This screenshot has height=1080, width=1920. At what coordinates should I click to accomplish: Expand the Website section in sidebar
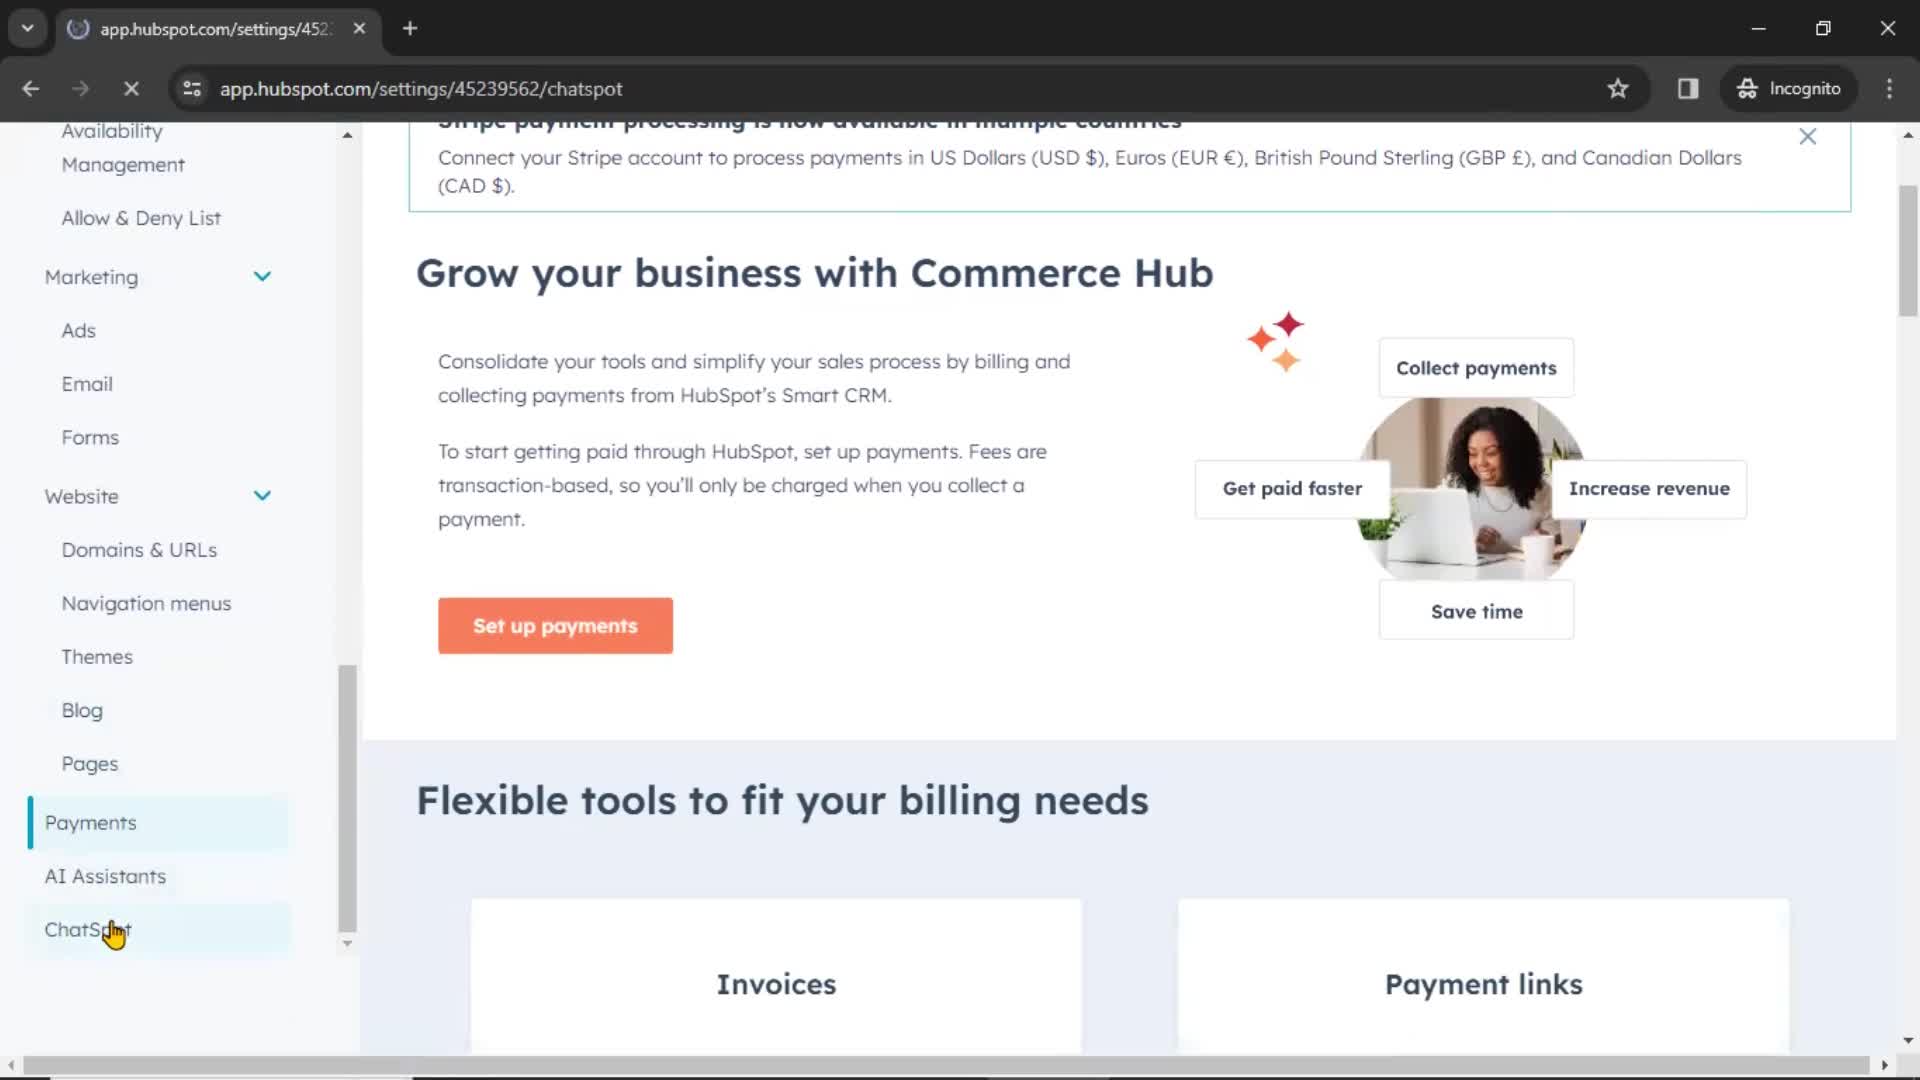261,496
